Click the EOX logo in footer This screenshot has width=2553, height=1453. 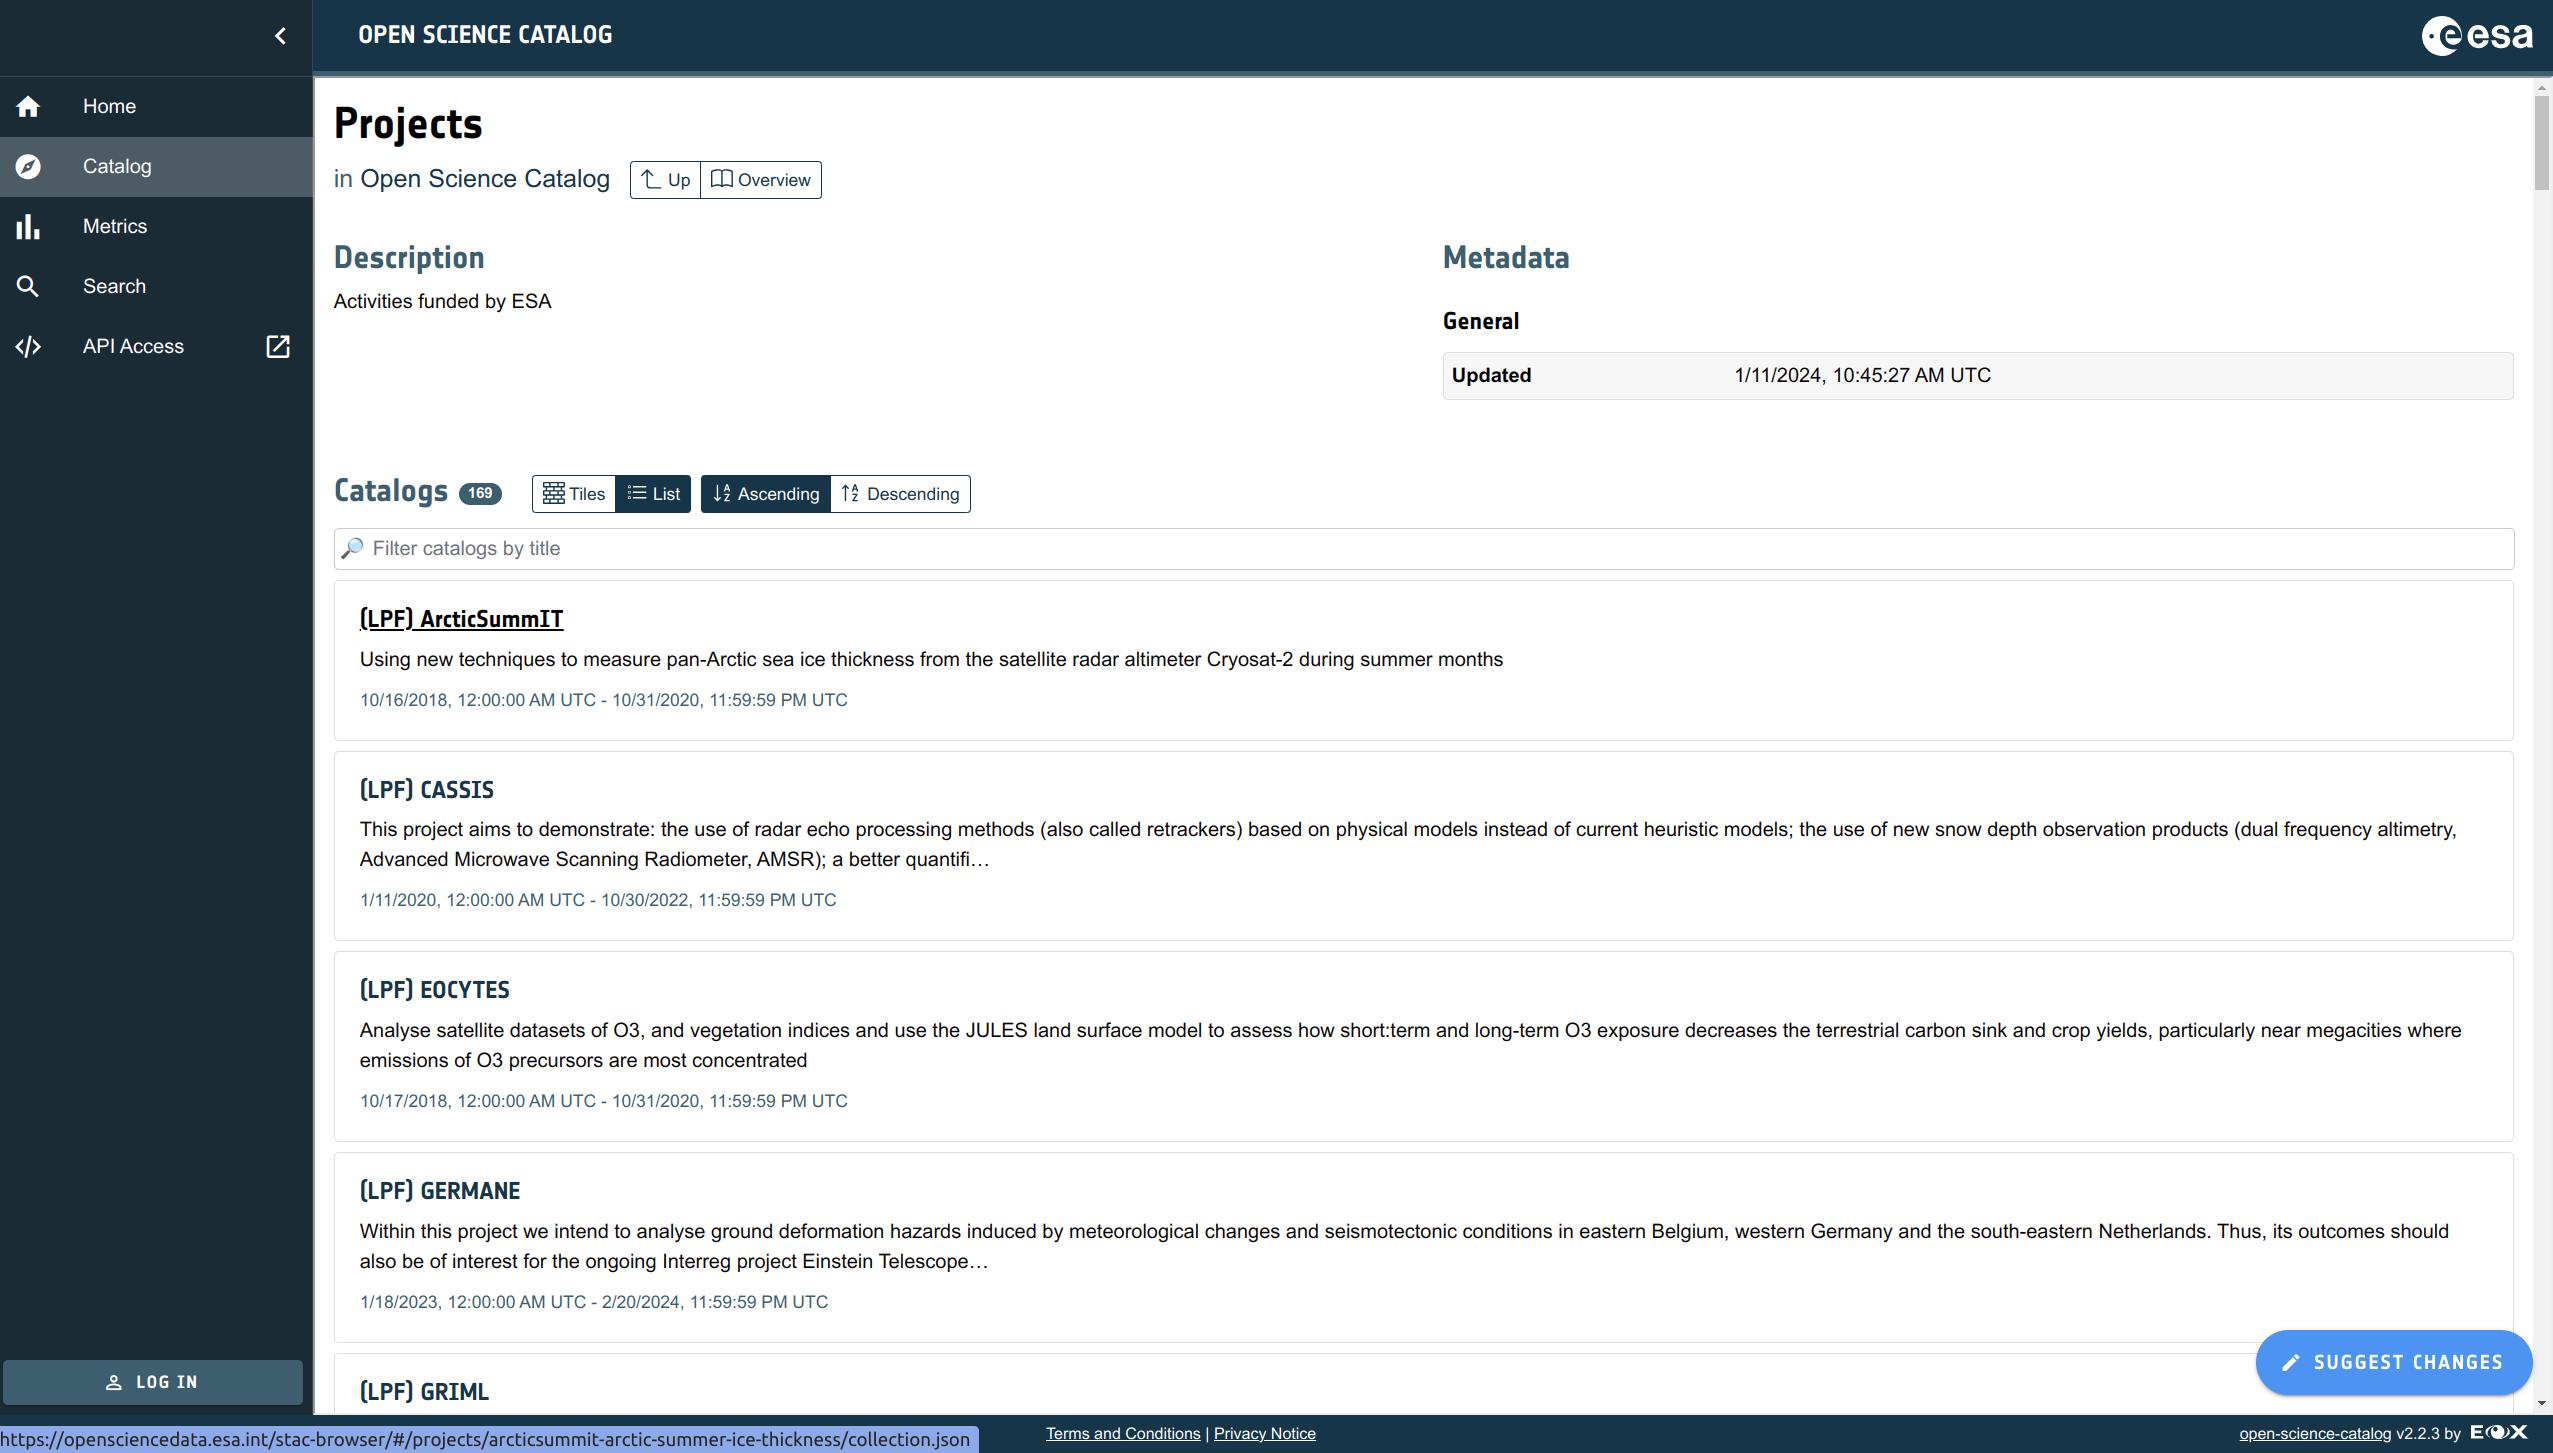(2498, 1432)
